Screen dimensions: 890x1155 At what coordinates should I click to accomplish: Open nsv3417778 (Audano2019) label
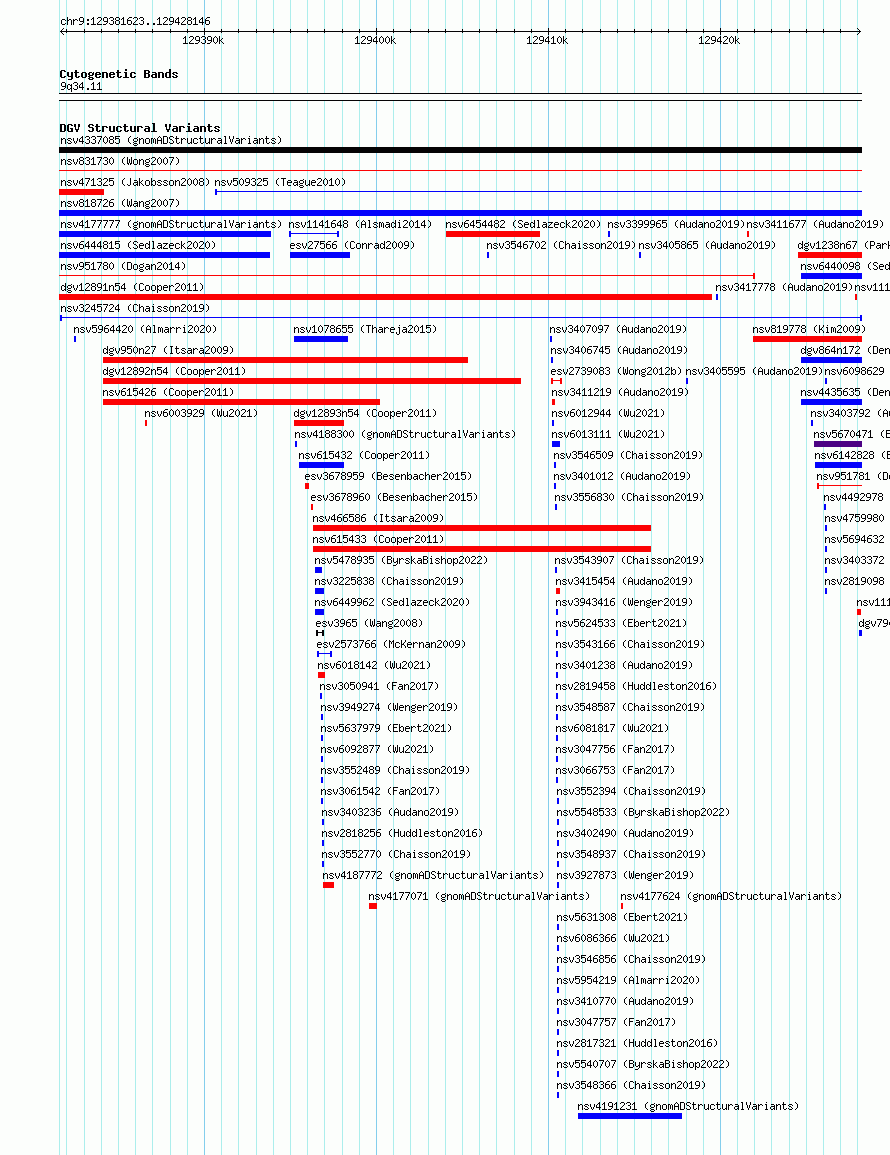784,287
